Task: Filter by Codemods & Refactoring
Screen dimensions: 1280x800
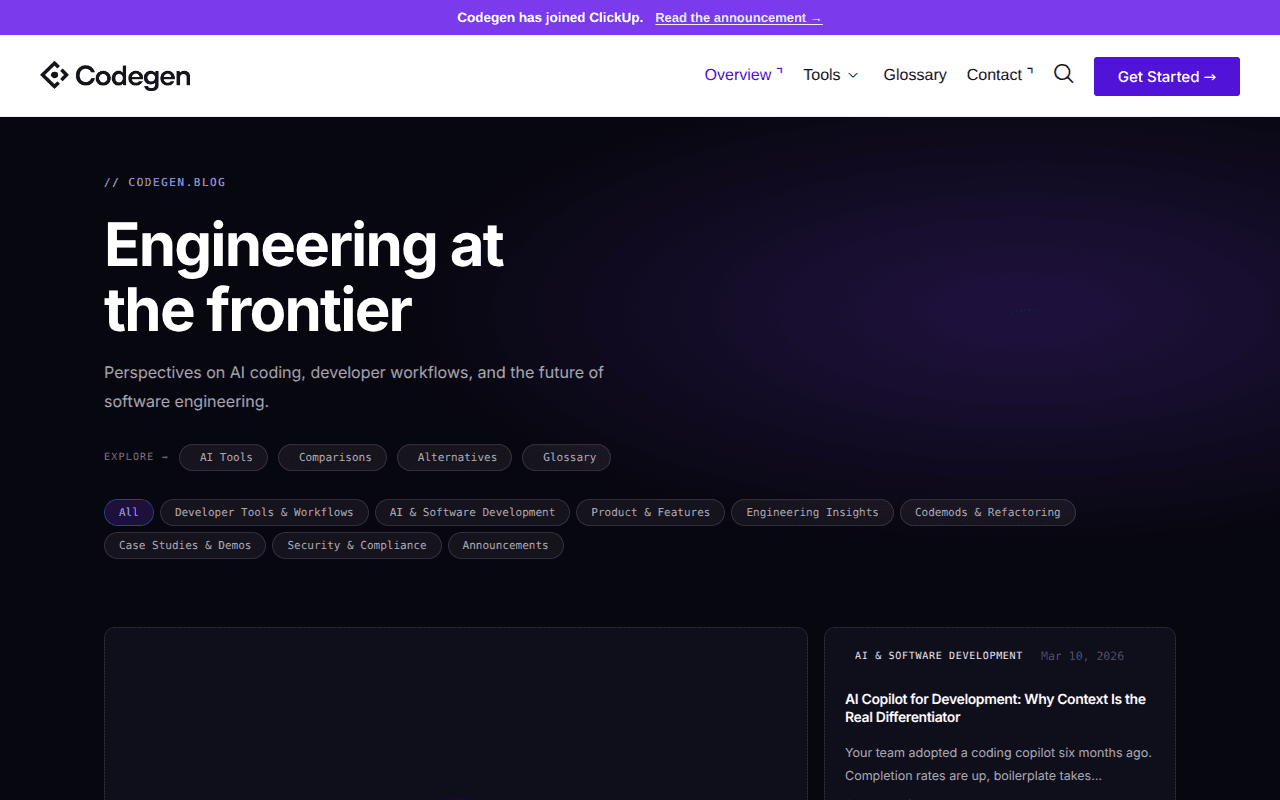Action: [988, 512]
